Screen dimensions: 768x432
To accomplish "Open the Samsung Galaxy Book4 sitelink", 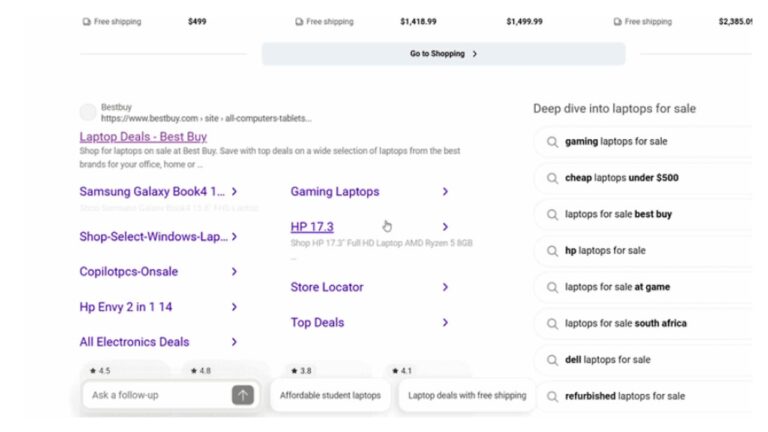I will click(152, 192).
